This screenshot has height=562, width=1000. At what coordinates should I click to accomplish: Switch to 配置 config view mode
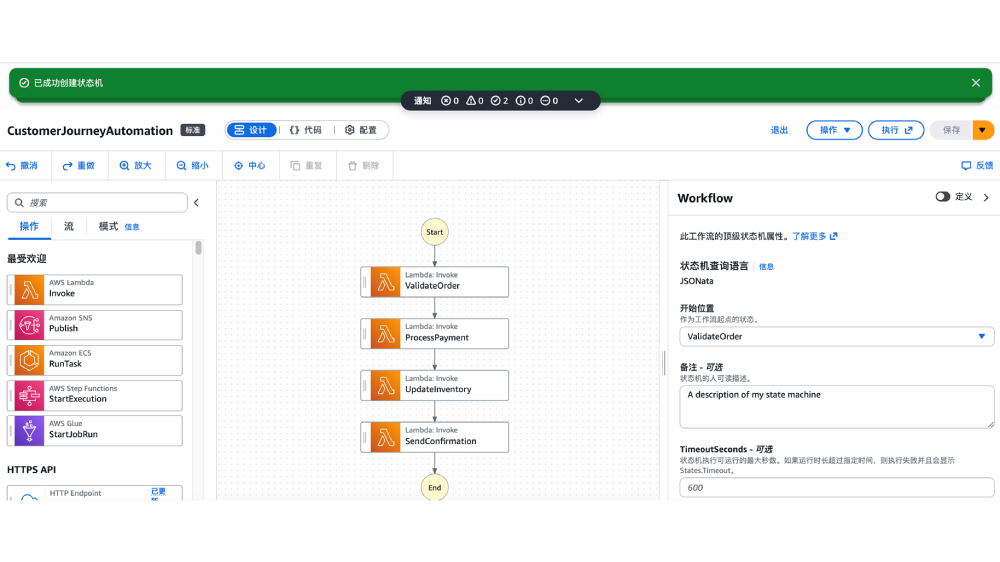point(360,130)
